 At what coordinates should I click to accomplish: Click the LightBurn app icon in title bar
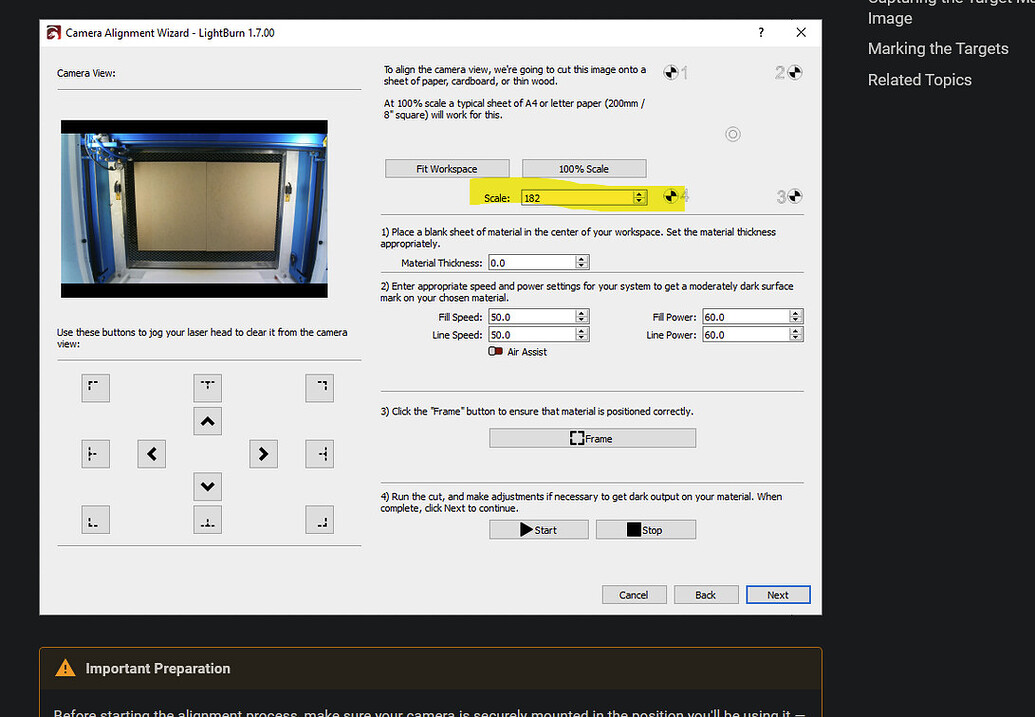(53, 32)
